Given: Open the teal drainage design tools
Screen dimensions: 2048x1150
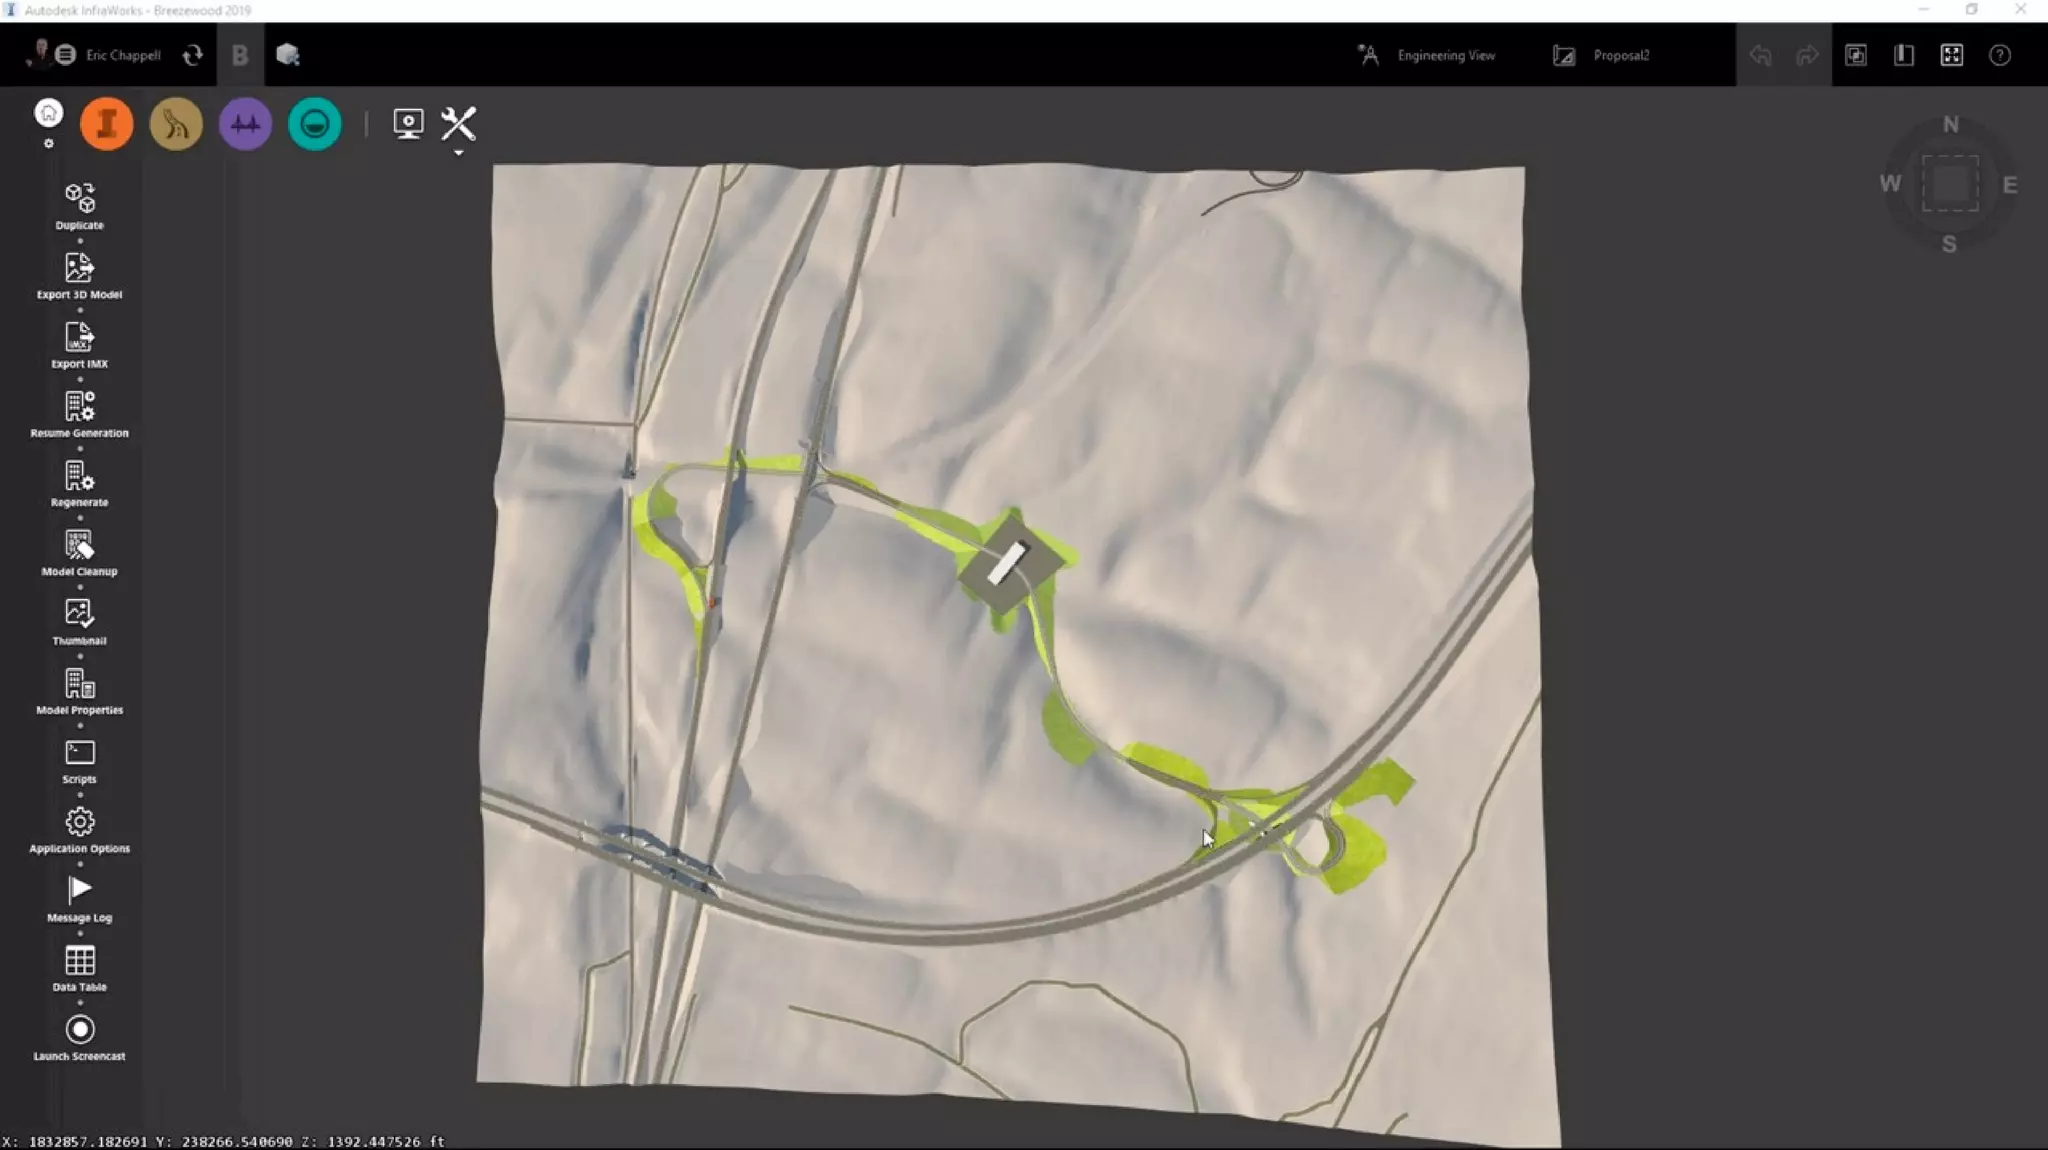Looking at the screenshot, I should [x=314, y=124].
